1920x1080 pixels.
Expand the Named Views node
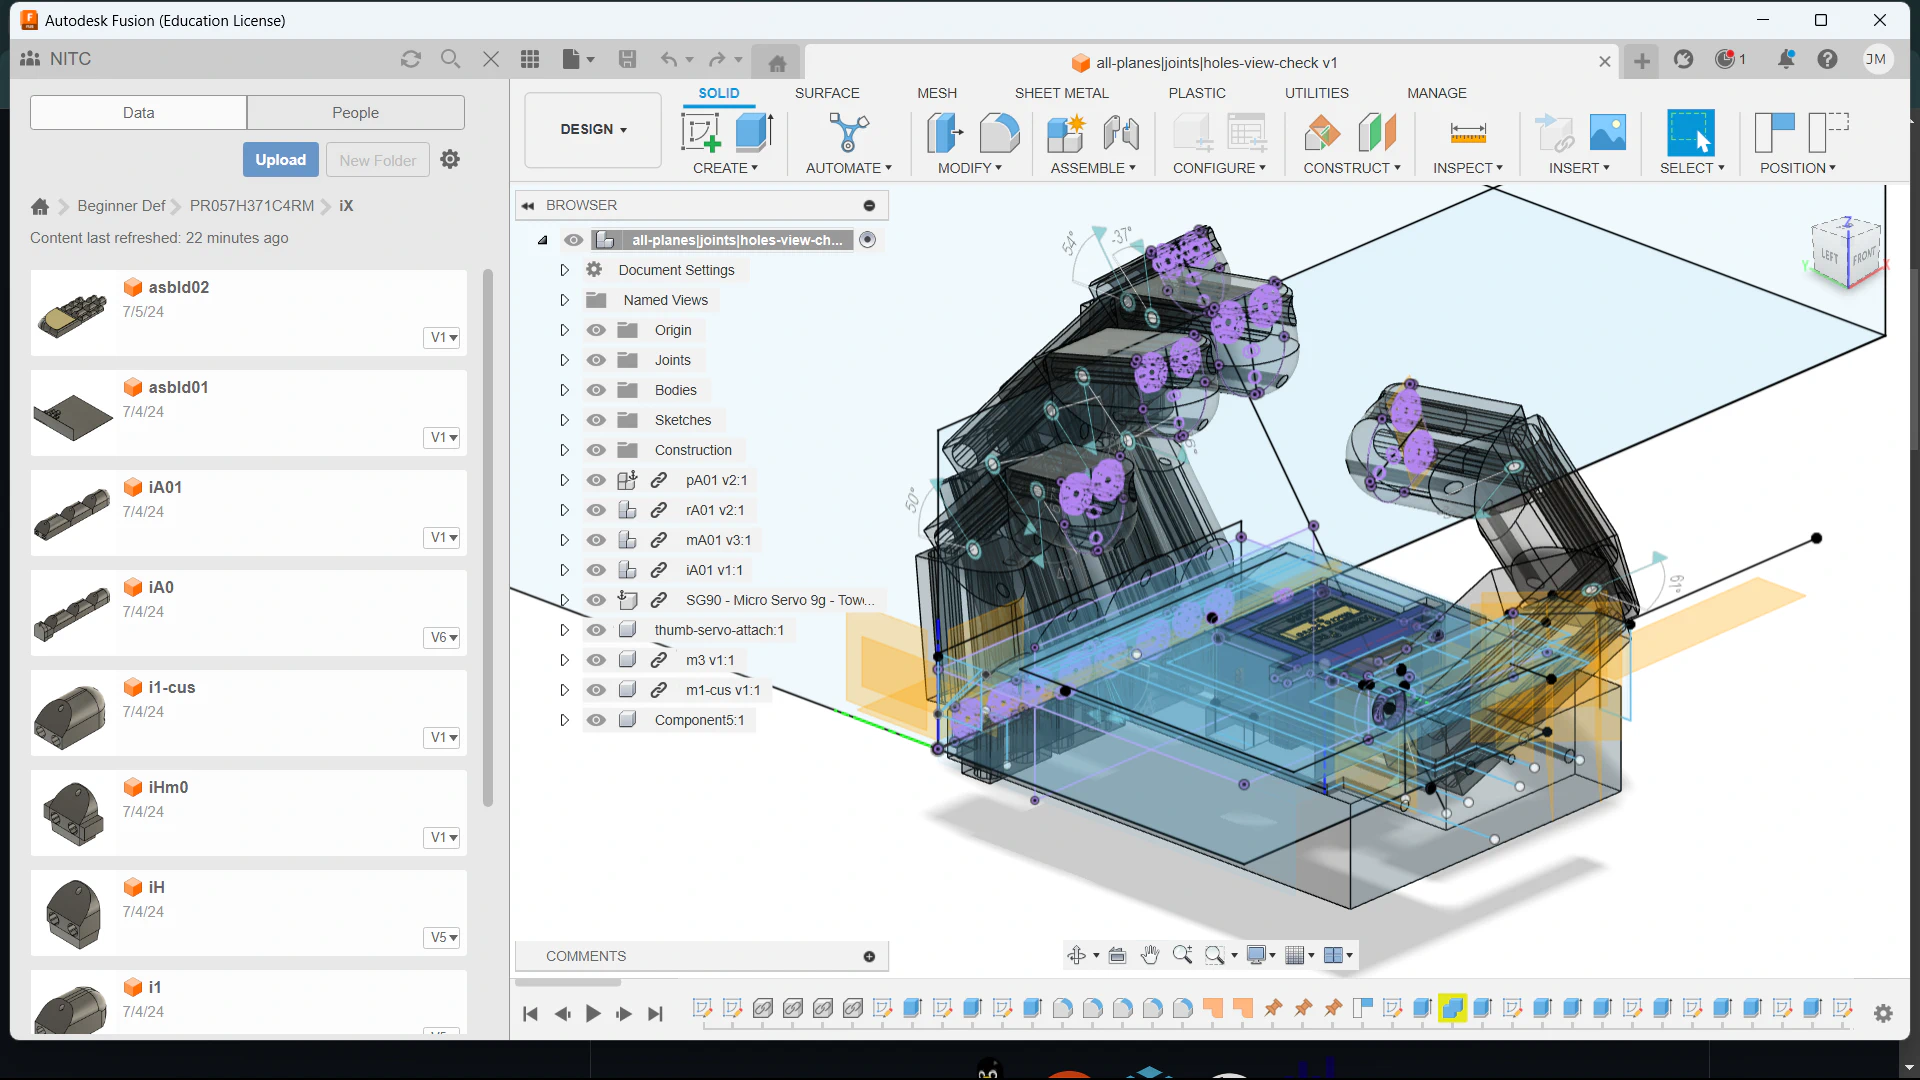(564, 300)
